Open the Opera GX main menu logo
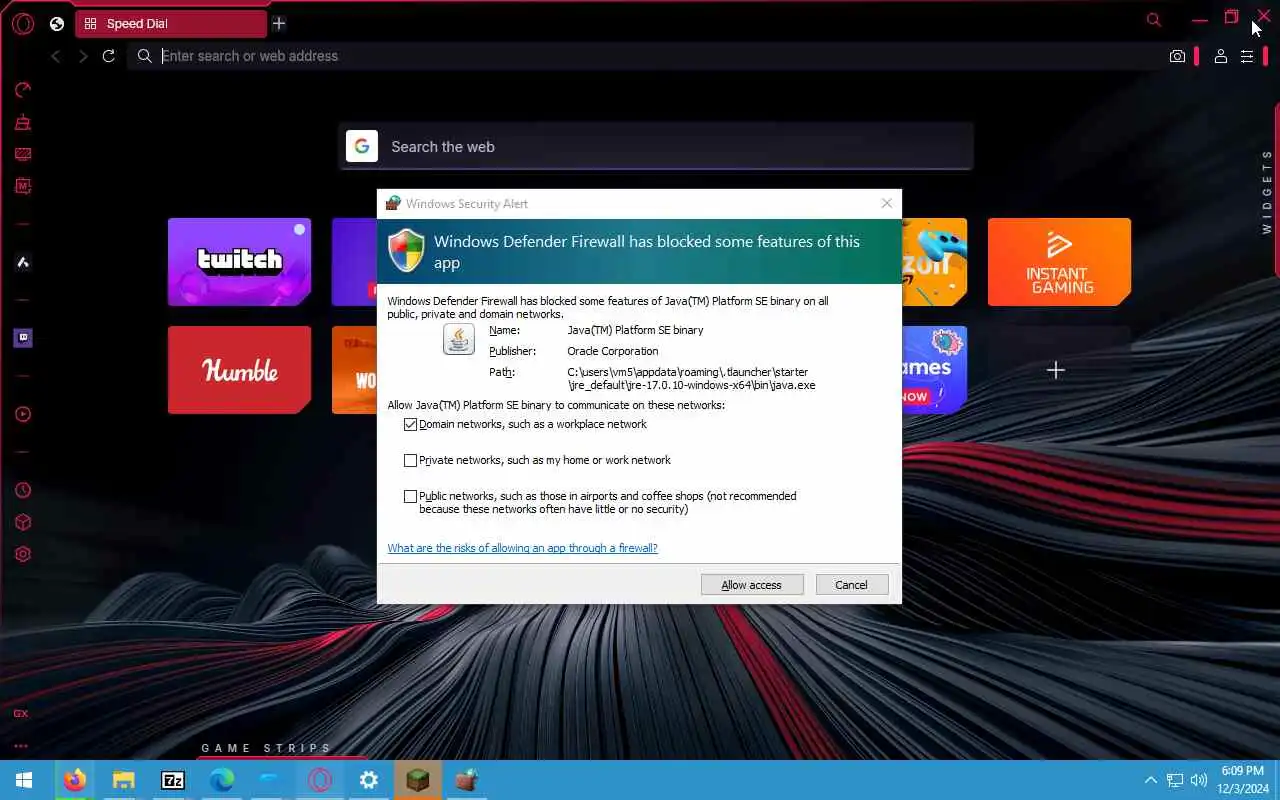Viewport: 1280px width, 800px height. (23, 24)
